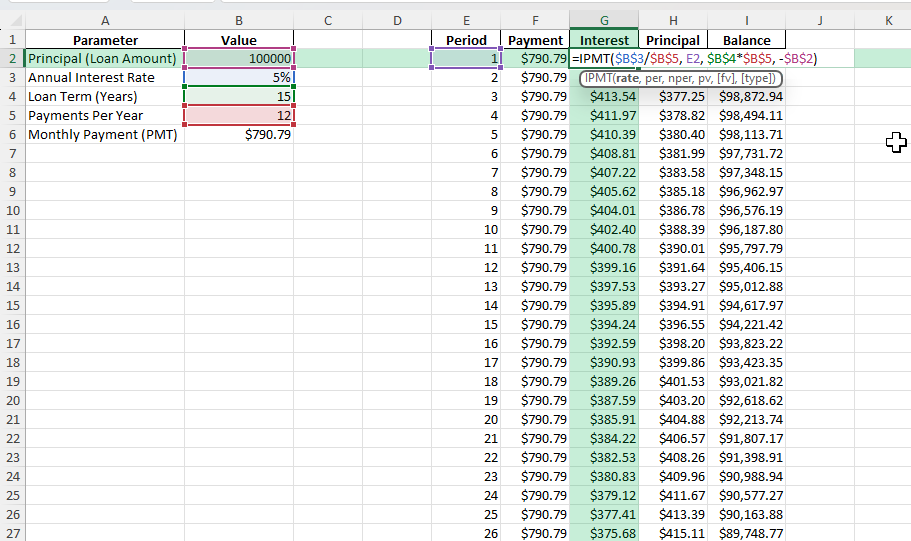Click the 'Interest' header cell
The height and width of the screenshot is (541, 911).
point(604,40)
